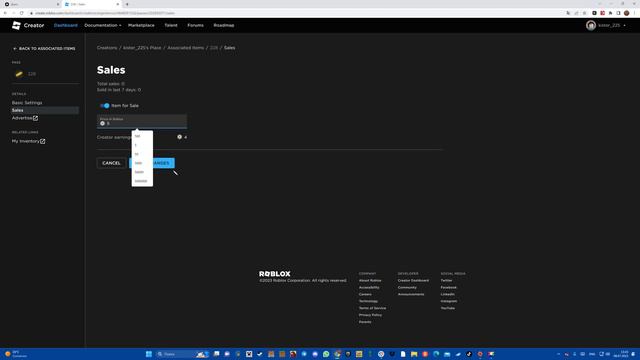
Task: Open Facebook footer link
Action: (x=449, y=288)
